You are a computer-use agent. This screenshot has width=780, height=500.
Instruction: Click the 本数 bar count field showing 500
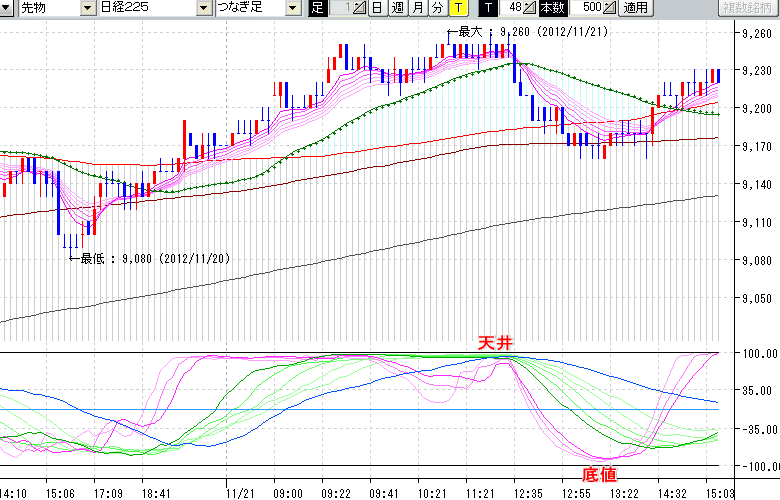590,8
